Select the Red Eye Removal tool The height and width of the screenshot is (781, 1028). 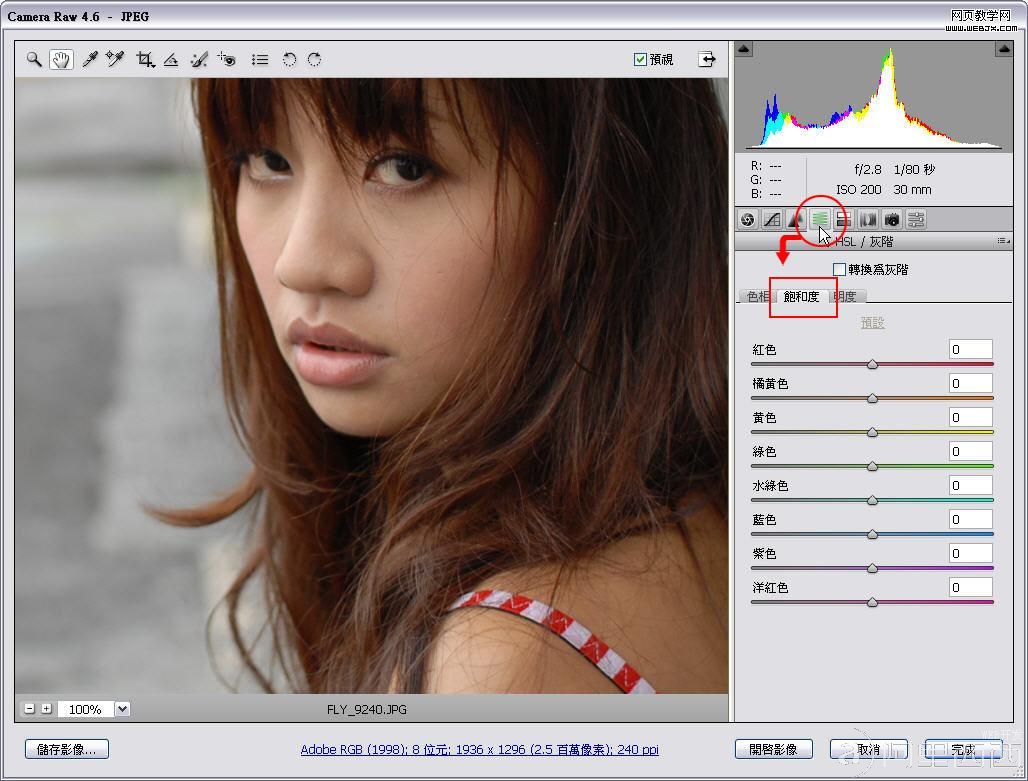click(227, 60)
